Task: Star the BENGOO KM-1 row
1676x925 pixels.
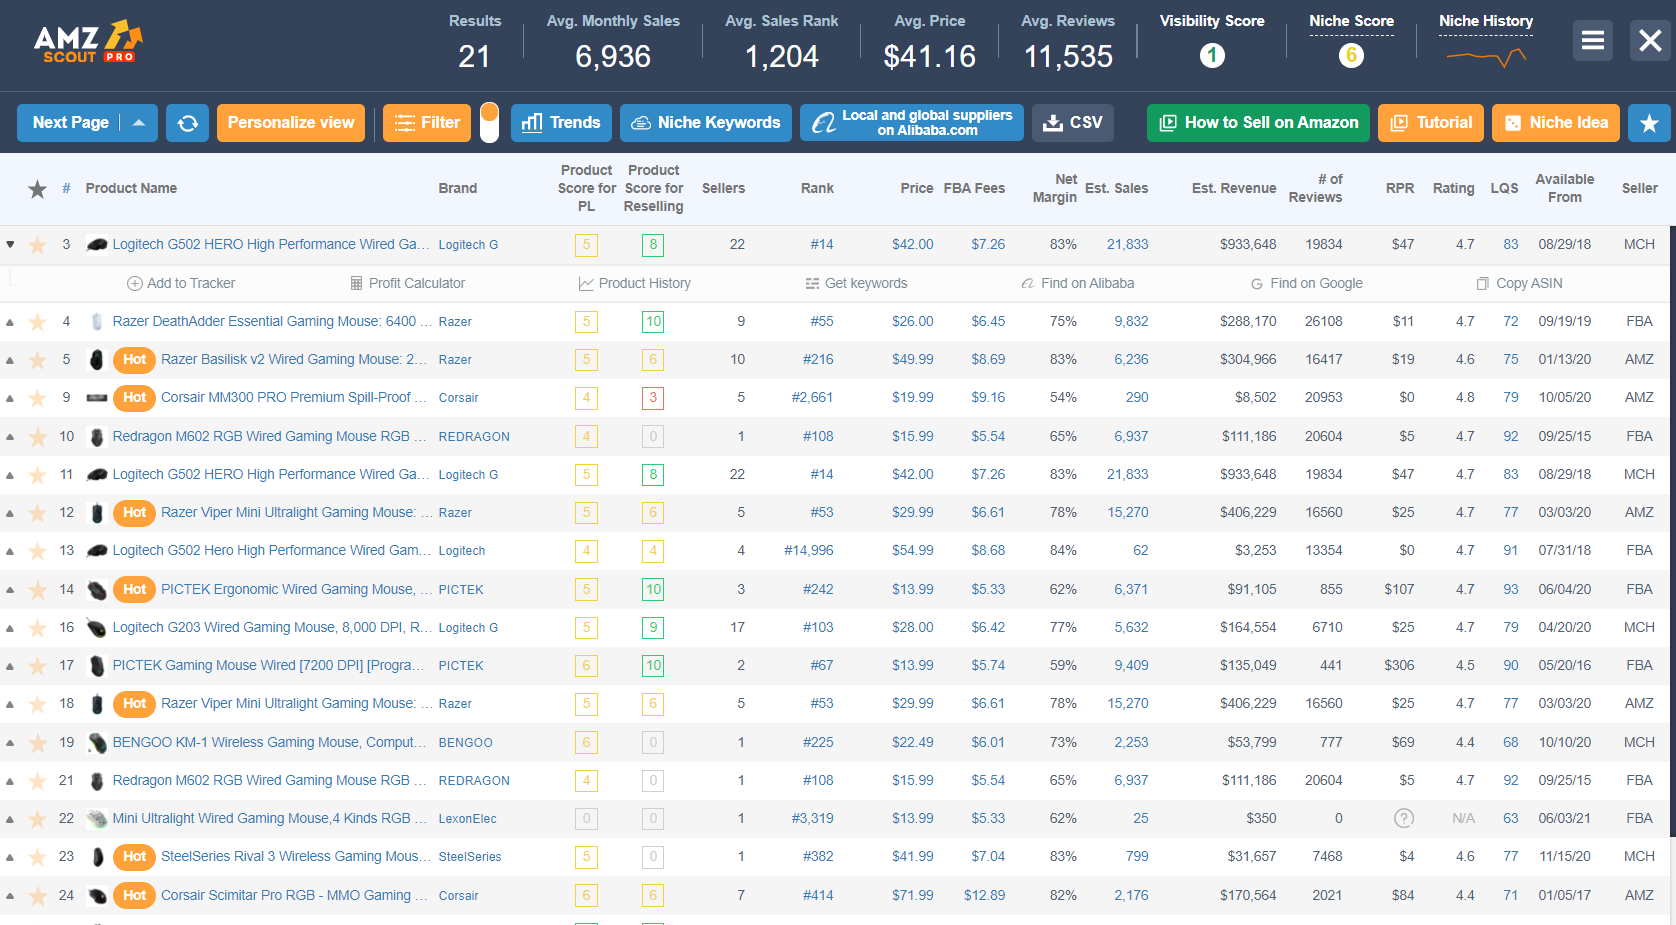Action: pyautogui.click(x=37, y=743)
